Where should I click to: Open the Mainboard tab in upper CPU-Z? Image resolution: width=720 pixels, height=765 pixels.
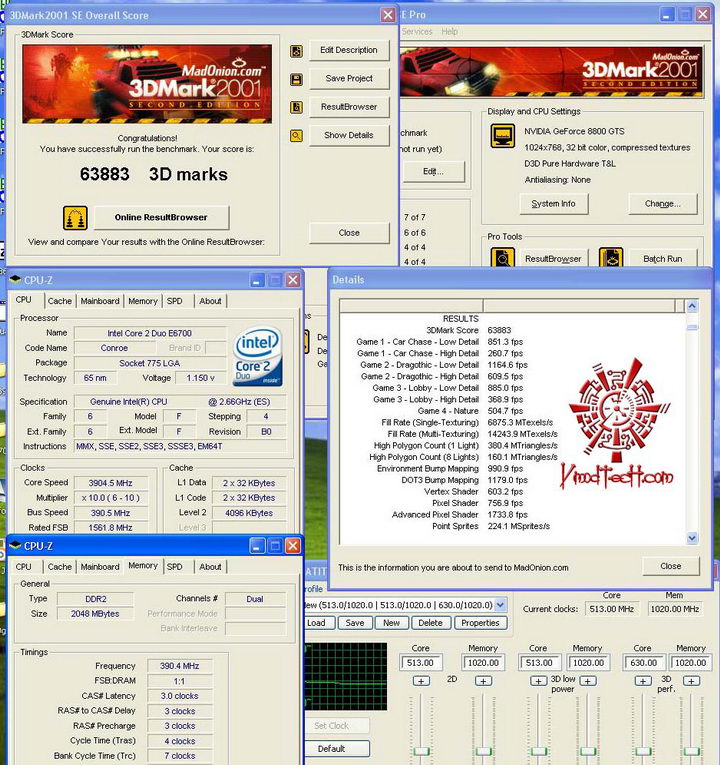pyautogui.click(x=100, y=301)
